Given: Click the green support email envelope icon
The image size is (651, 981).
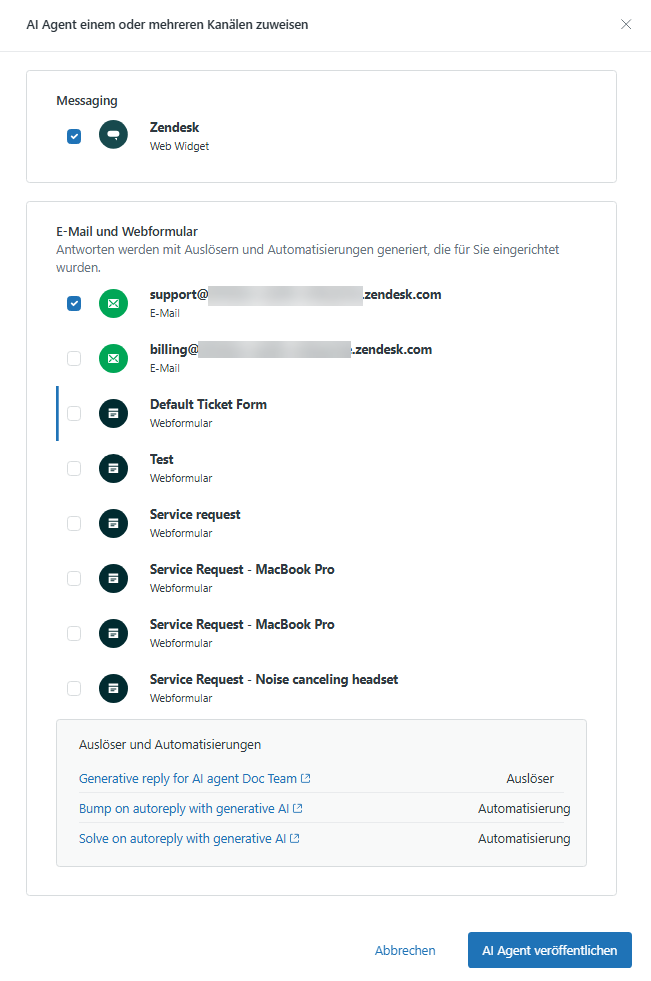Looking at the screenshot, I should [113, 303].
